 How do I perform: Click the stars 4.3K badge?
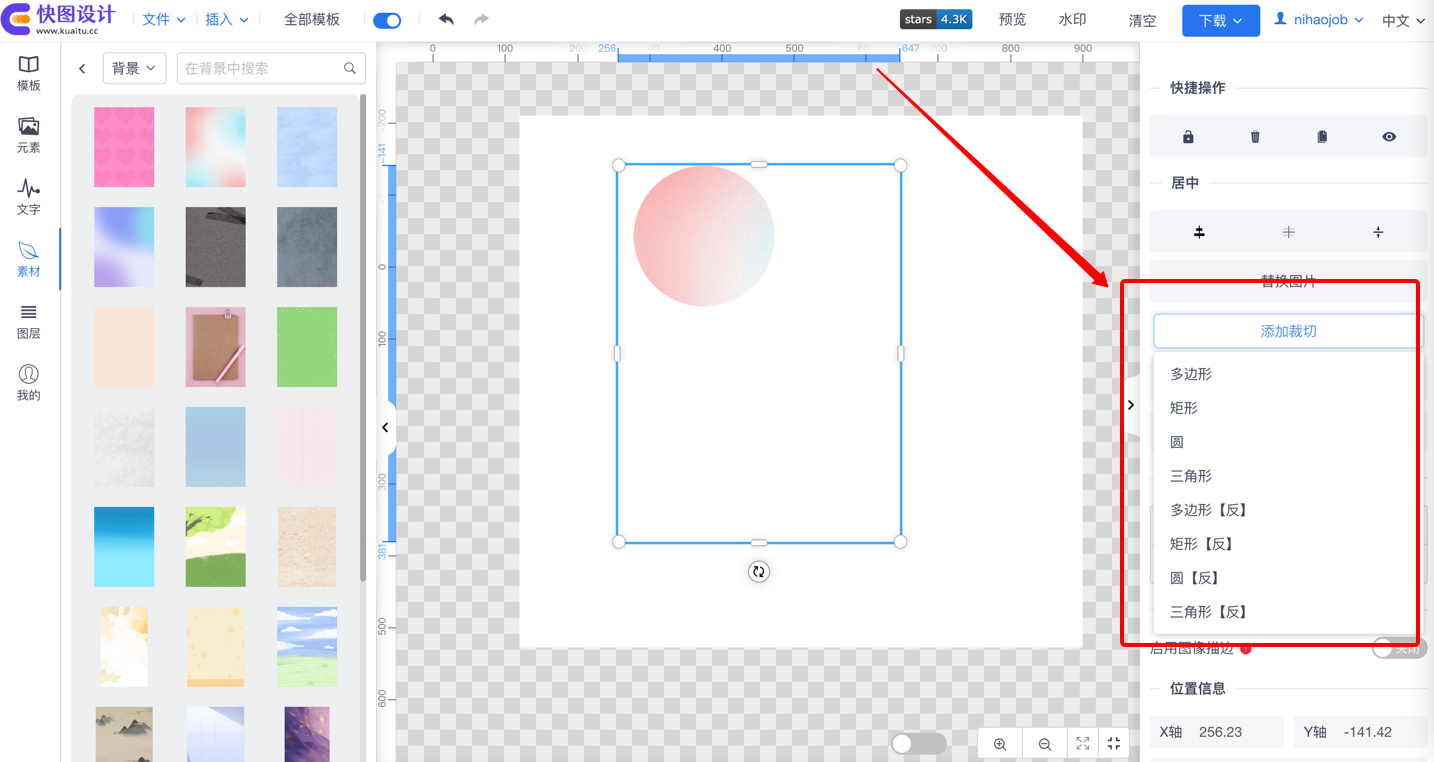click(936, 19)
